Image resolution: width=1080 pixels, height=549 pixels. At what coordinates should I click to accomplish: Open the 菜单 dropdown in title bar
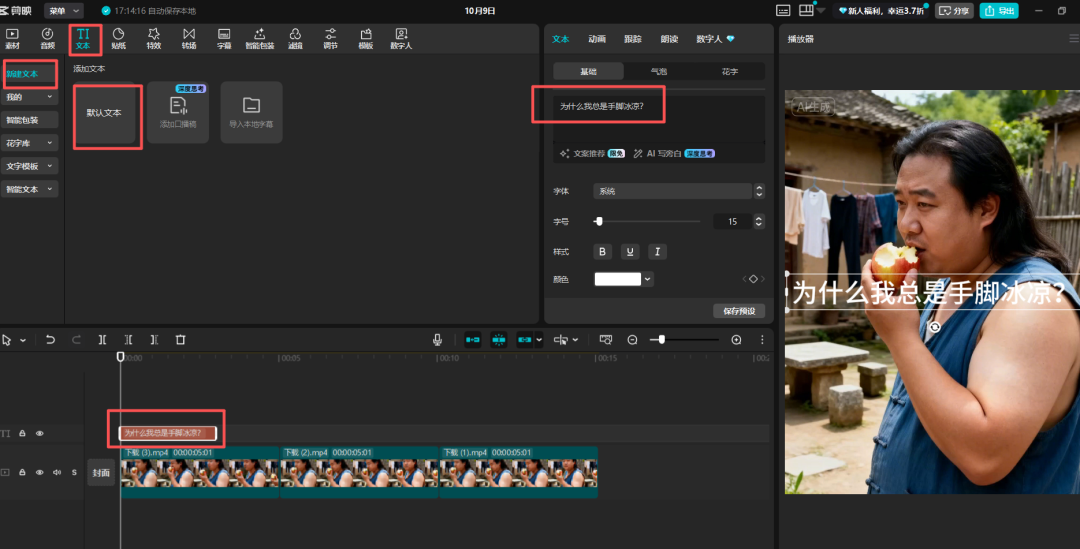(63, 10)
